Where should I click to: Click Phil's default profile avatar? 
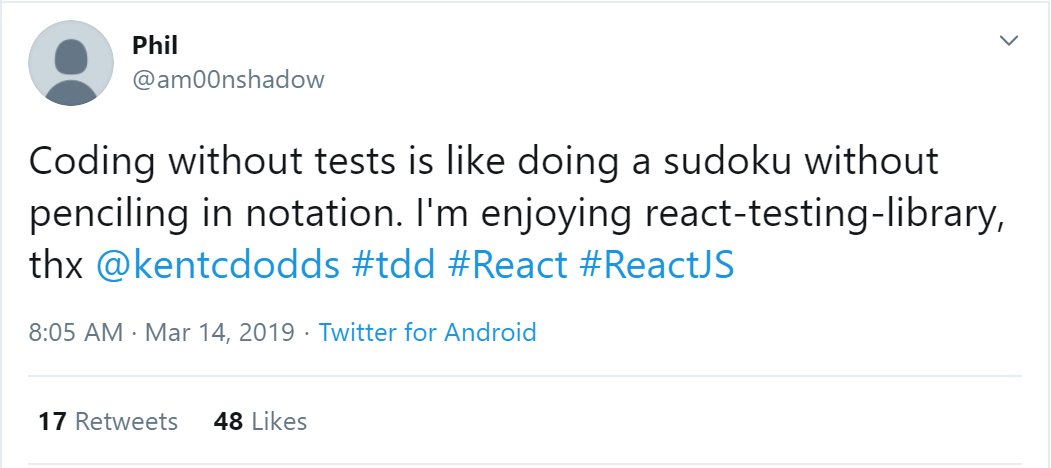tap(70, 62)
